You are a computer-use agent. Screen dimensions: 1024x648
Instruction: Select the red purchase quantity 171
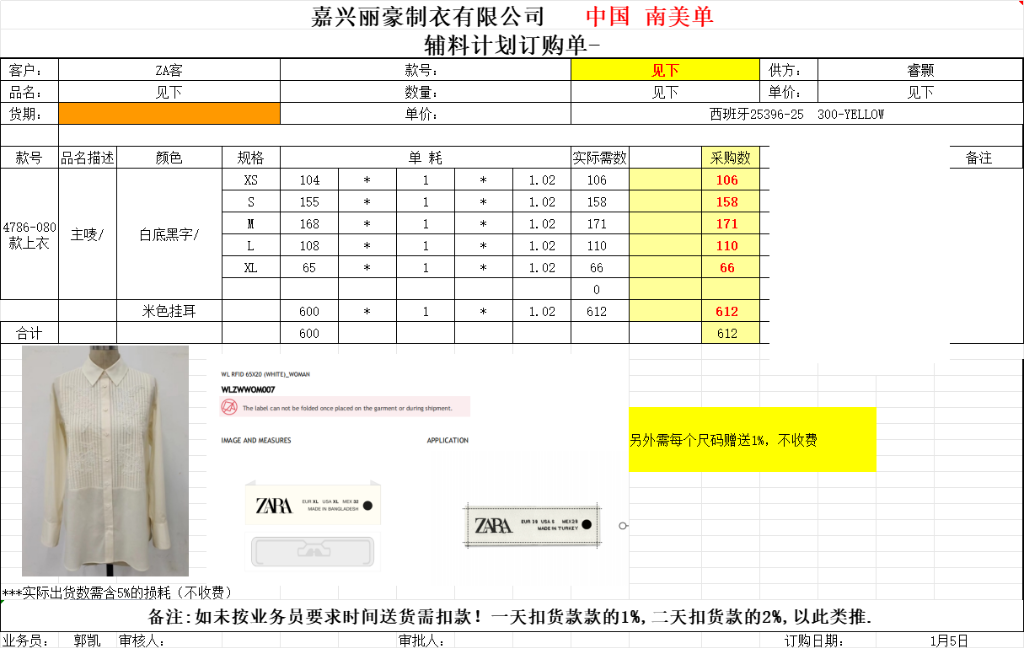point(727,224)
